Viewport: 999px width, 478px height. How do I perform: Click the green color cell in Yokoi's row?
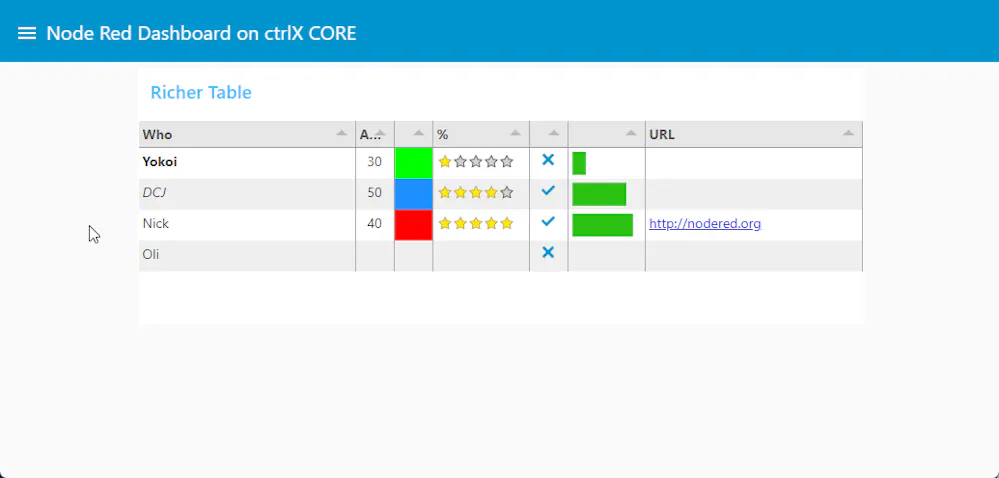pyautogui.click(x=413, y=163)
